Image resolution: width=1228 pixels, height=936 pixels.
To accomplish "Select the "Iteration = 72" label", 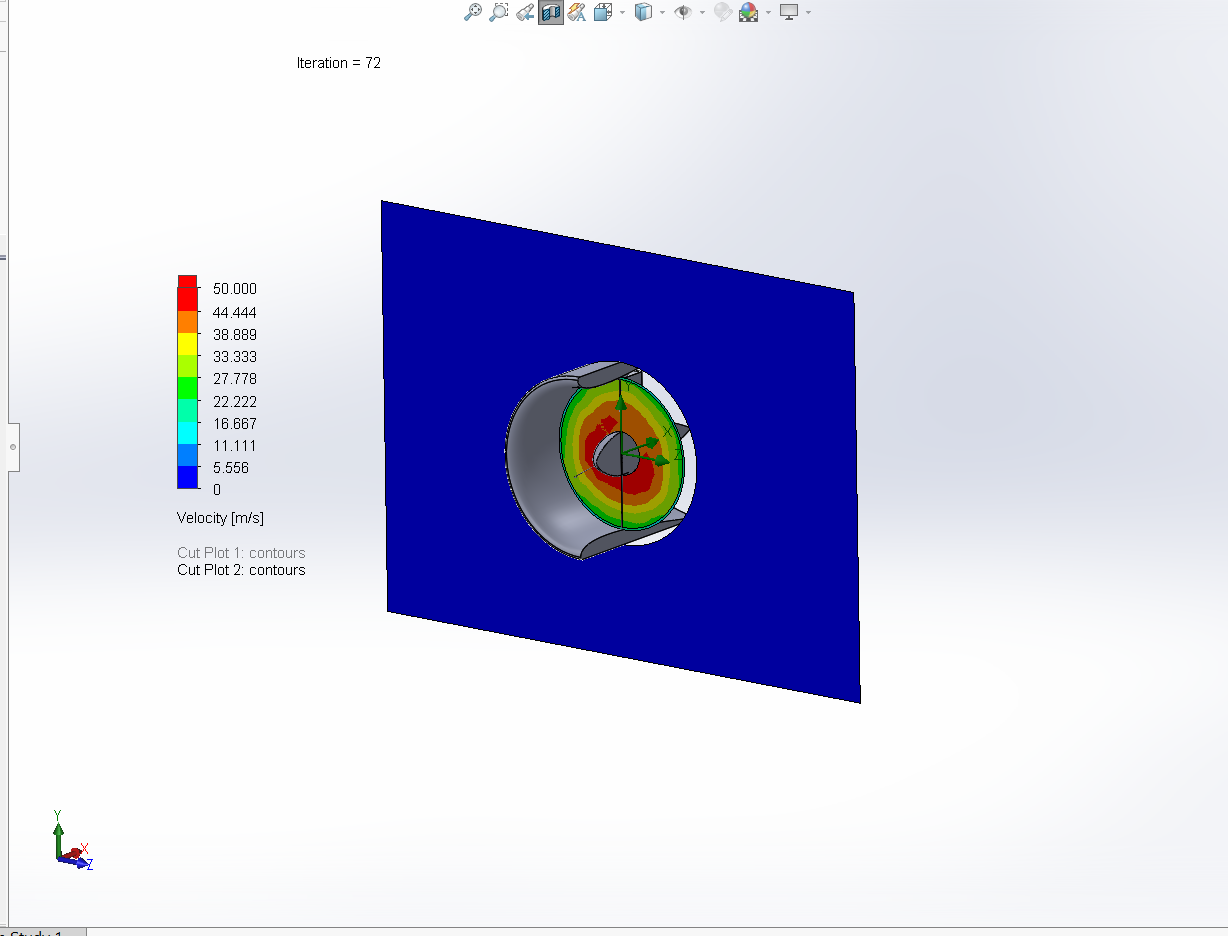I will click(x=339, y=63).
